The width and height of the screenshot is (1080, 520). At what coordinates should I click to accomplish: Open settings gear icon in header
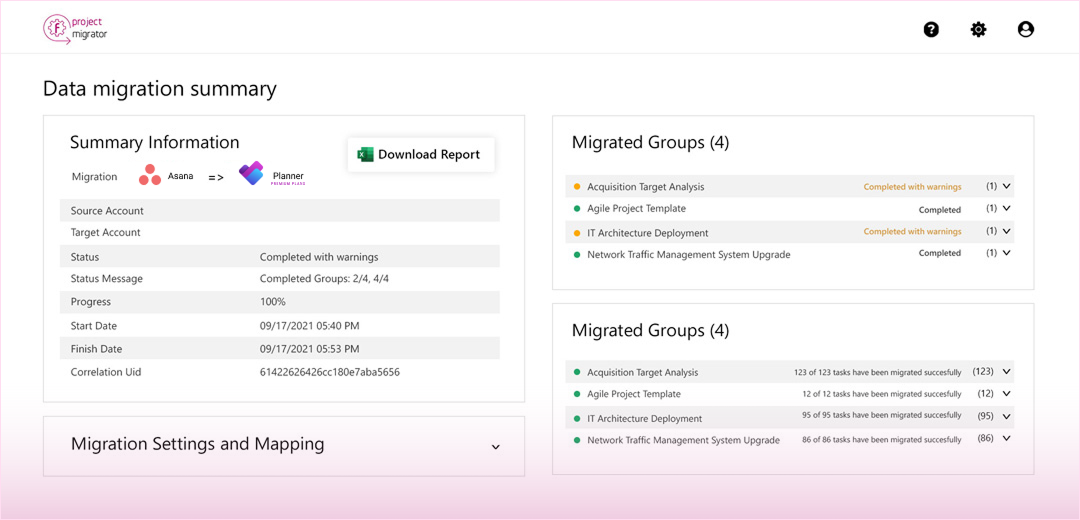pos(978,30)
